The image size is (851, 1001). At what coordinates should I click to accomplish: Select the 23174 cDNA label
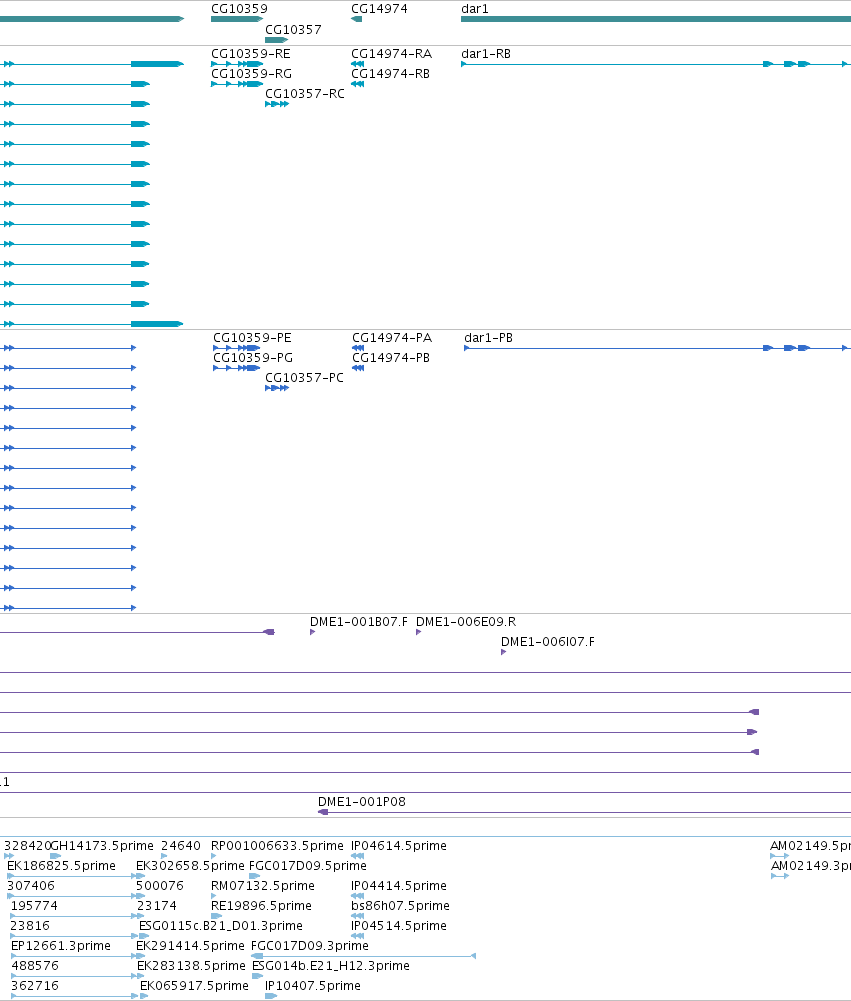(x=157, y=906)
